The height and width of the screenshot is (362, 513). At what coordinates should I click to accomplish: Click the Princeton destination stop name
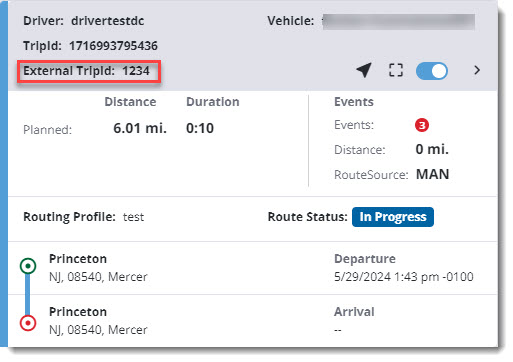(x=78, y=312)
